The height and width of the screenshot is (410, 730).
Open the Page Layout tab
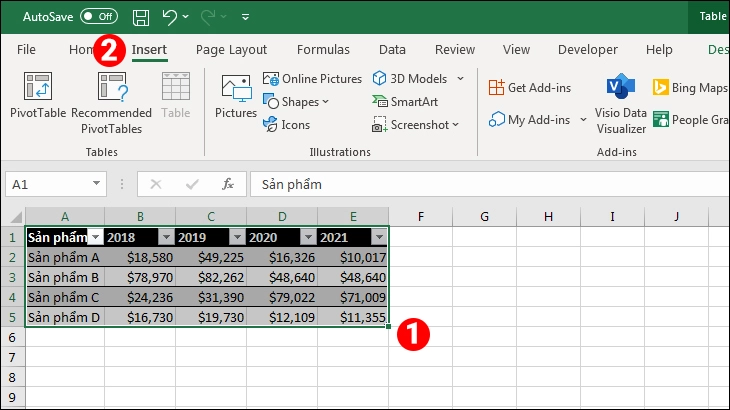[x=231, y=50]
